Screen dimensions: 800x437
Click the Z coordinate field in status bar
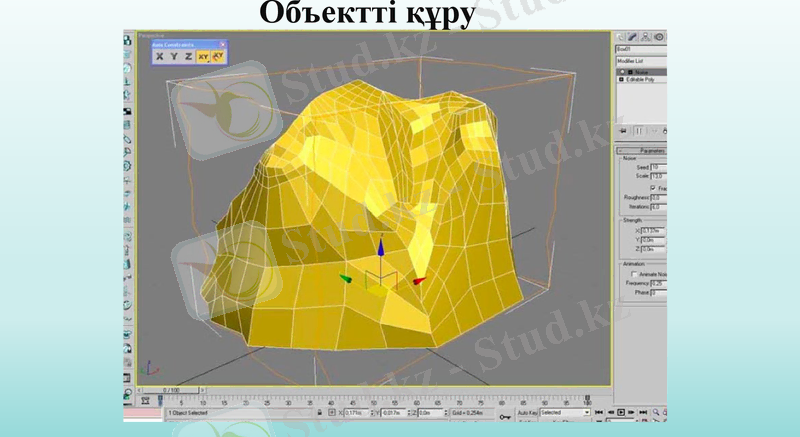coord(430,413)
